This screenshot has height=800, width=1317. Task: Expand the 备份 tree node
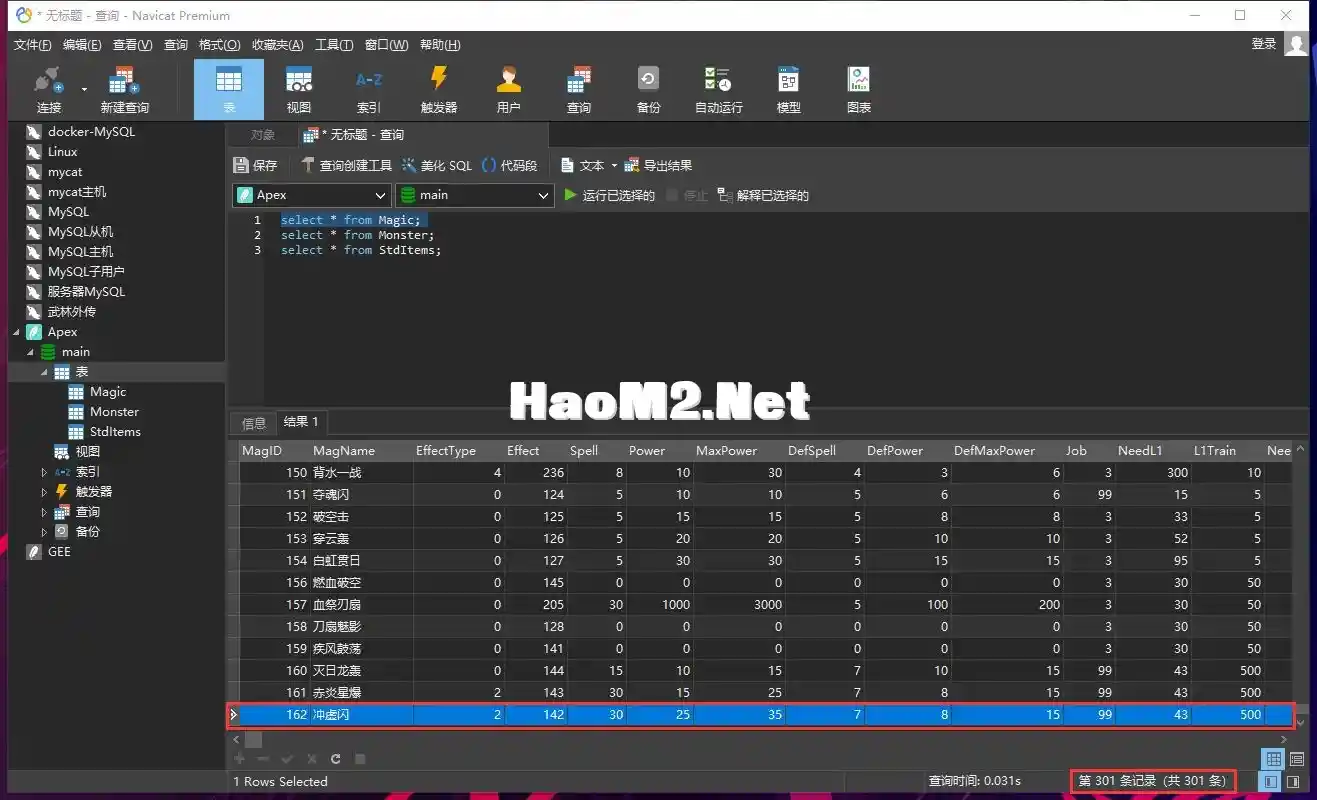point(44,532)
